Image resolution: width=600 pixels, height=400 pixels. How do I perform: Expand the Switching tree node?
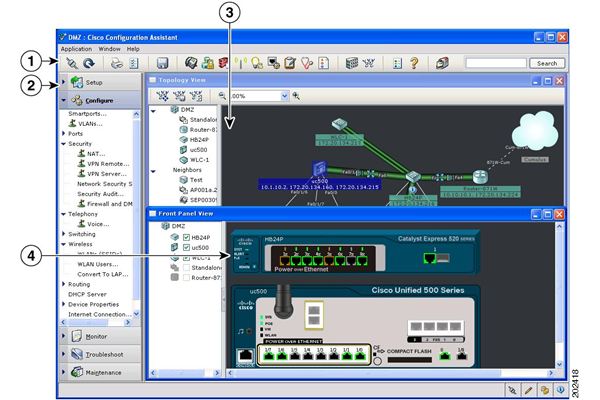[64, 234]
